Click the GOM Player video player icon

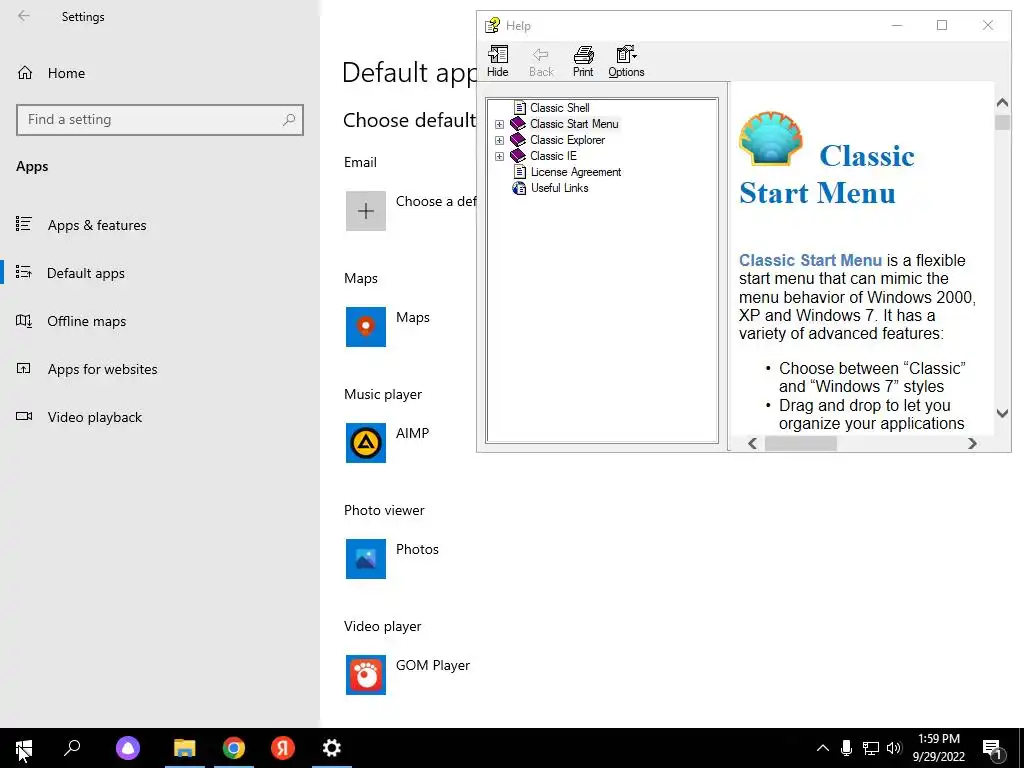(366, 675)
